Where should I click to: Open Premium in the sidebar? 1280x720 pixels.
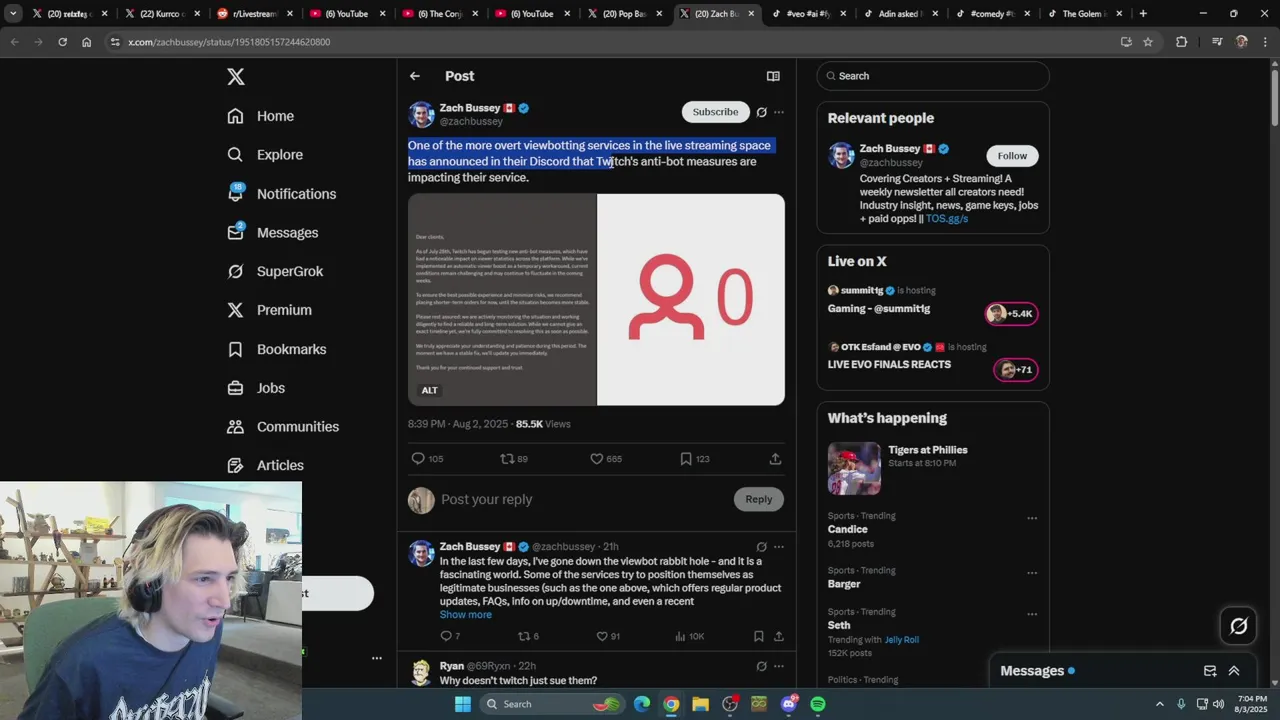click(x=269, y=310)
